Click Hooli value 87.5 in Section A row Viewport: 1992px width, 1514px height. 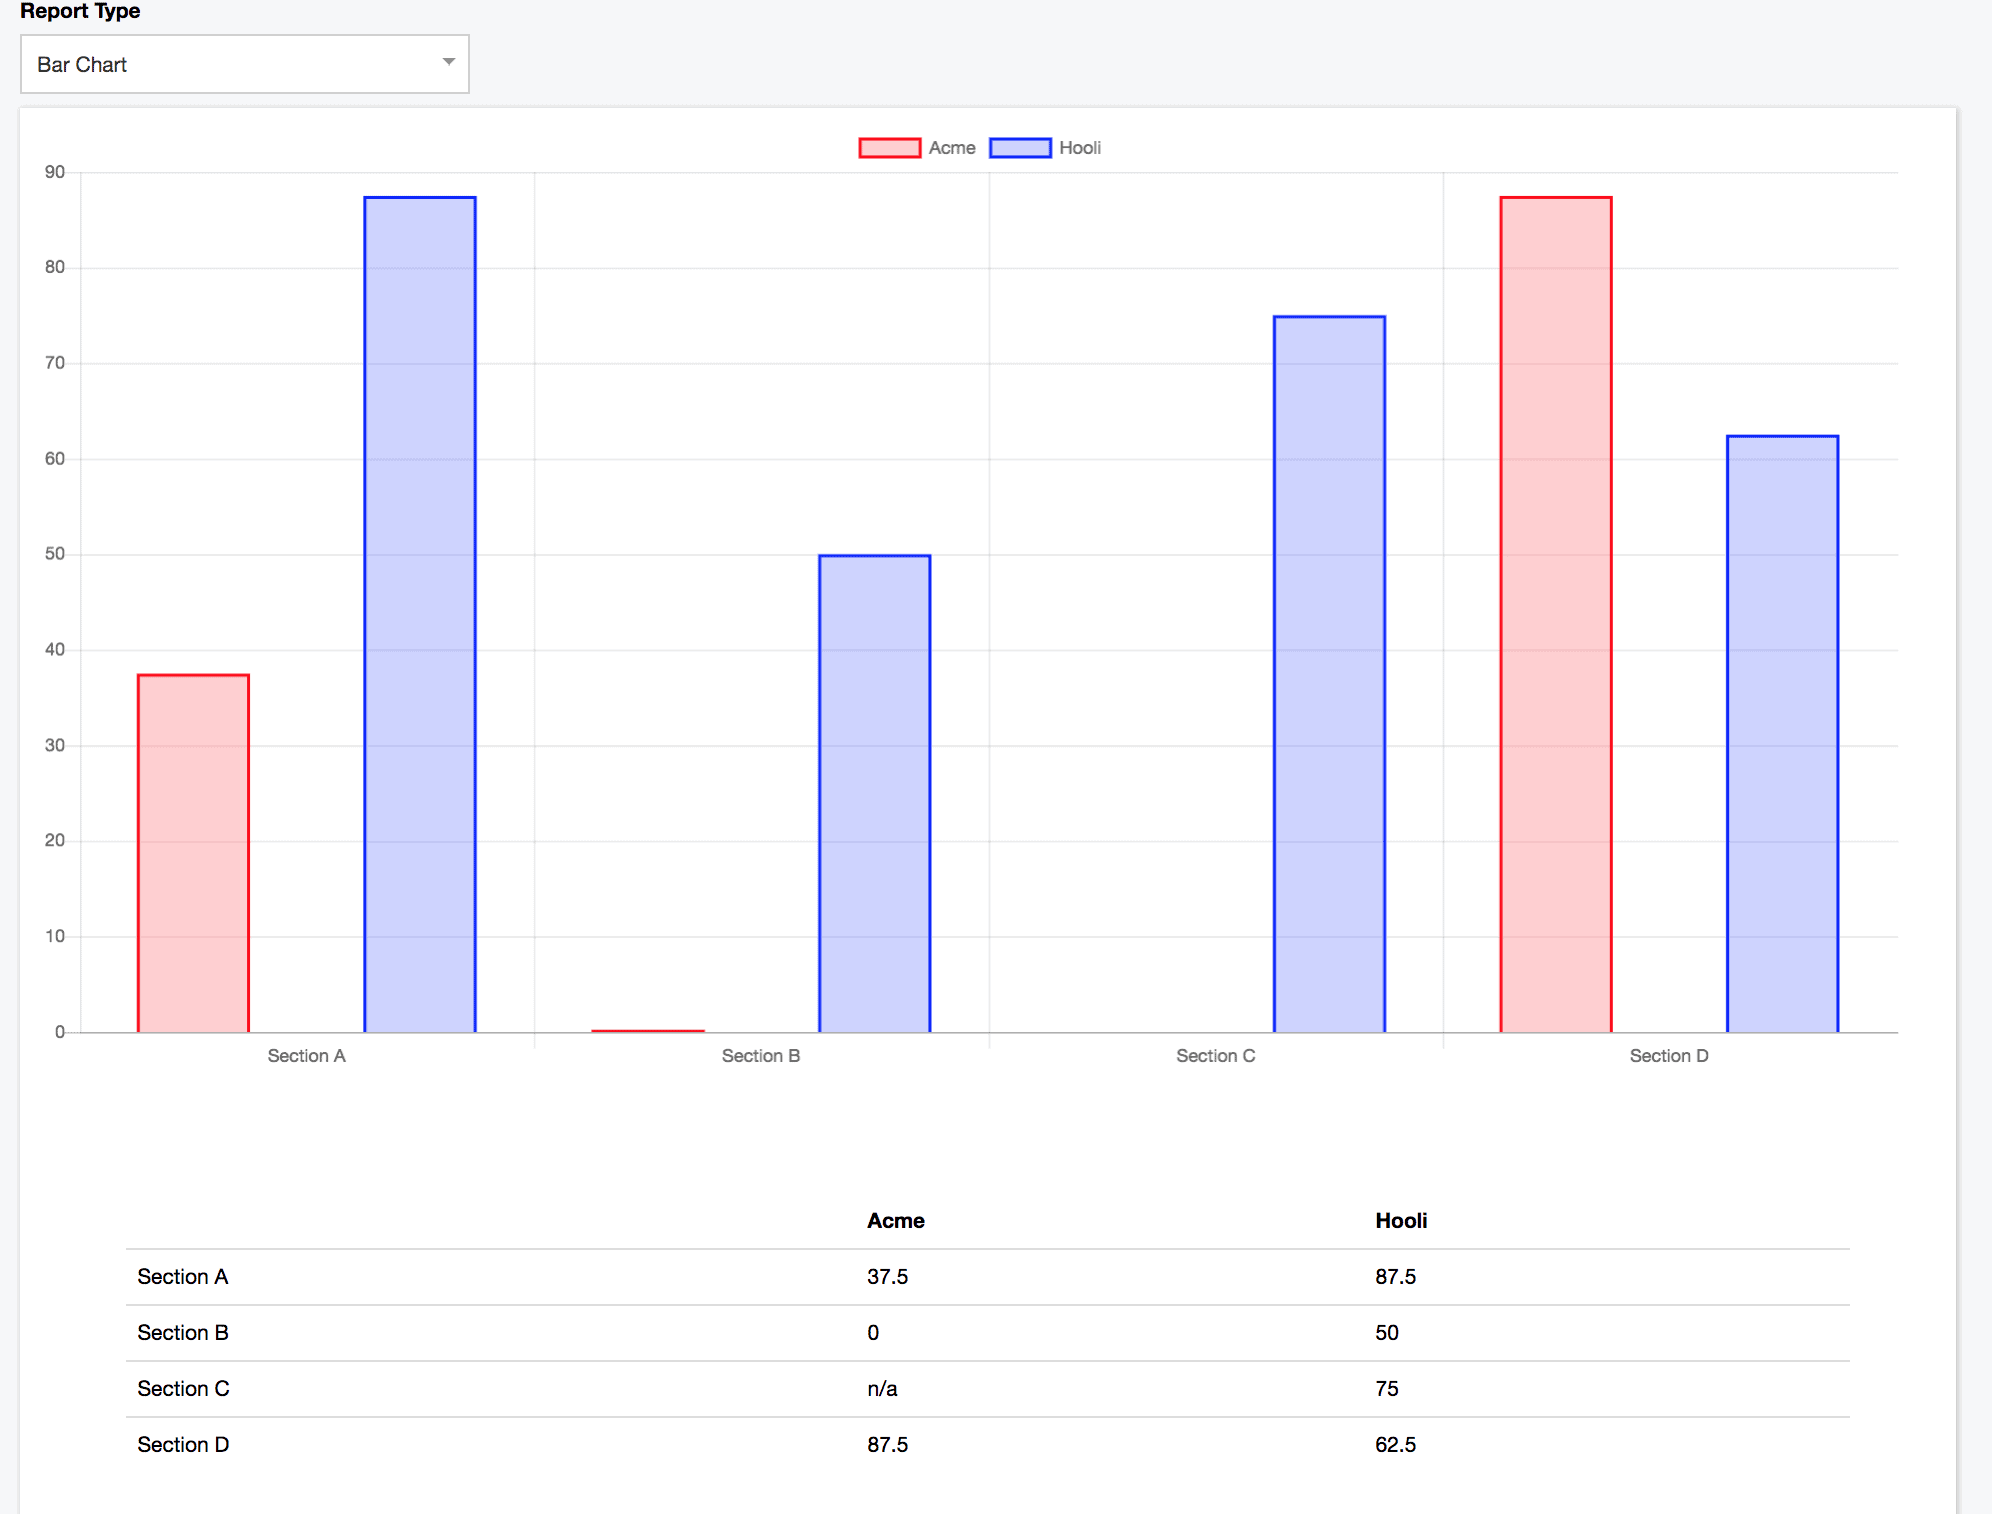click(x=1396, y=1277)
